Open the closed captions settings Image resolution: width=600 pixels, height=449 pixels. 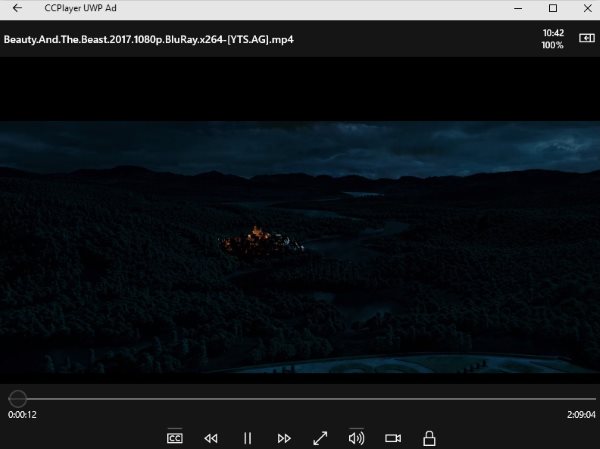pos(174,438)
